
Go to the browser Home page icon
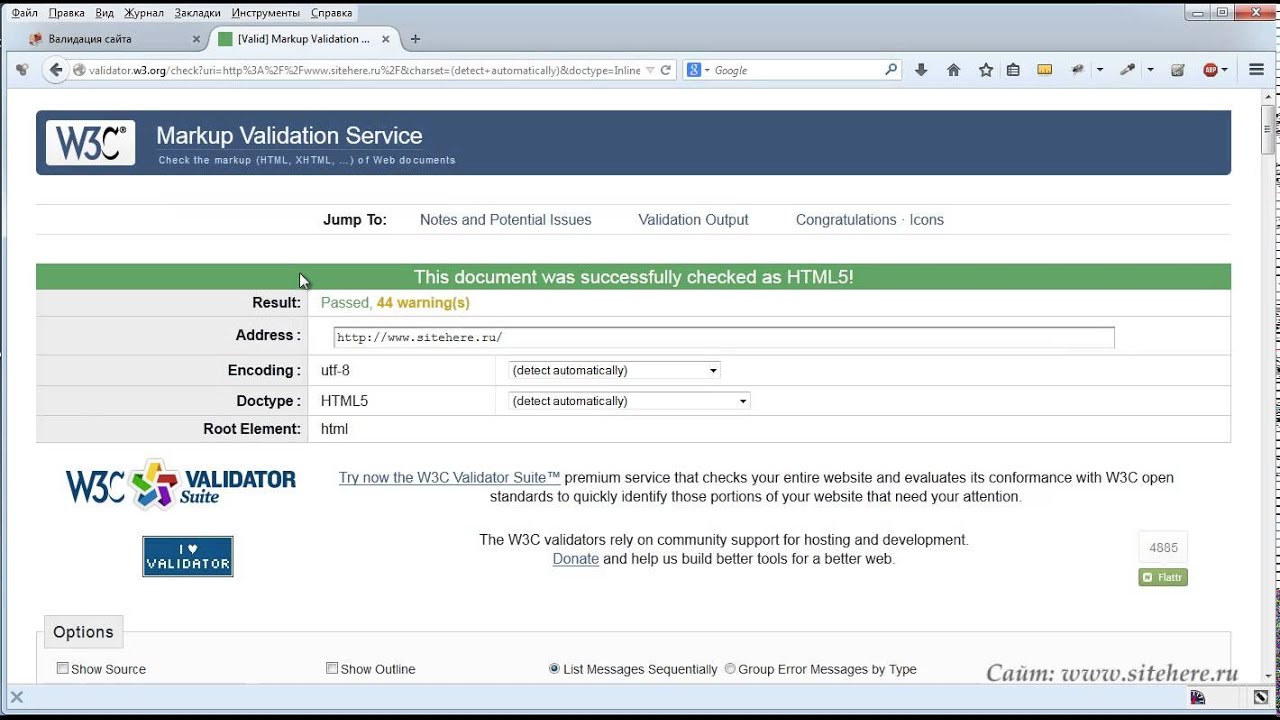coord(953,70)
